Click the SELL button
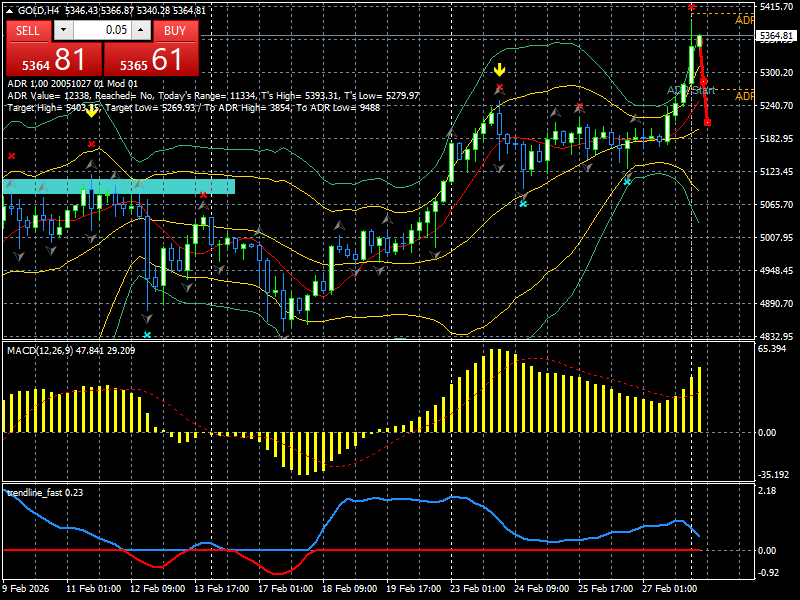The height and width of the screenshot is (600, 800). point(28,31)
